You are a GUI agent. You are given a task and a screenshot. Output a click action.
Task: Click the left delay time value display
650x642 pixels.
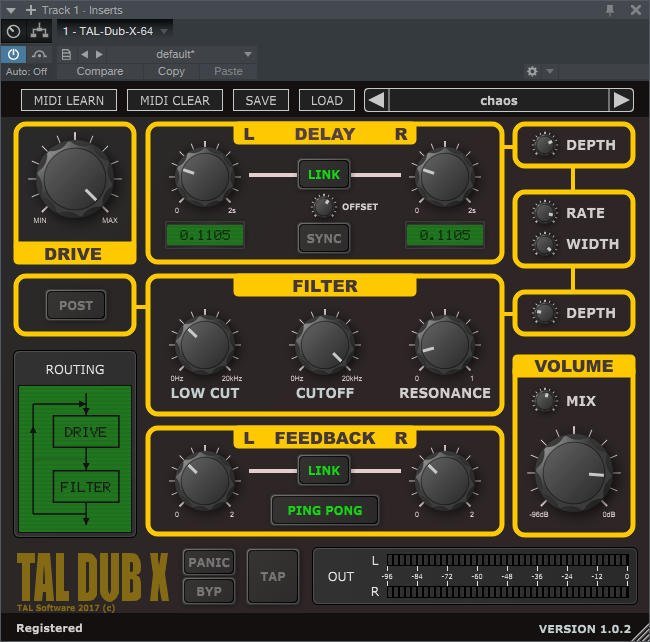click(x=205, y=235)
